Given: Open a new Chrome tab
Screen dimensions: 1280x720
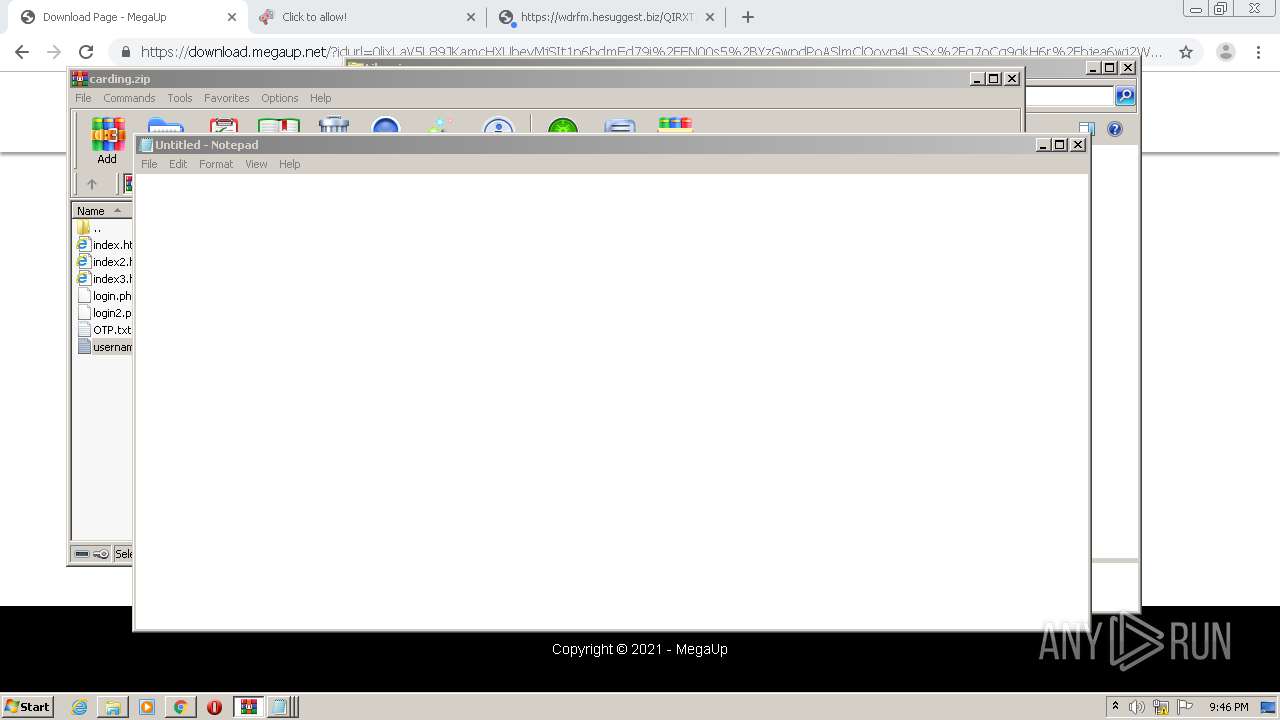Looking at the screenshot, I should 747,17.
